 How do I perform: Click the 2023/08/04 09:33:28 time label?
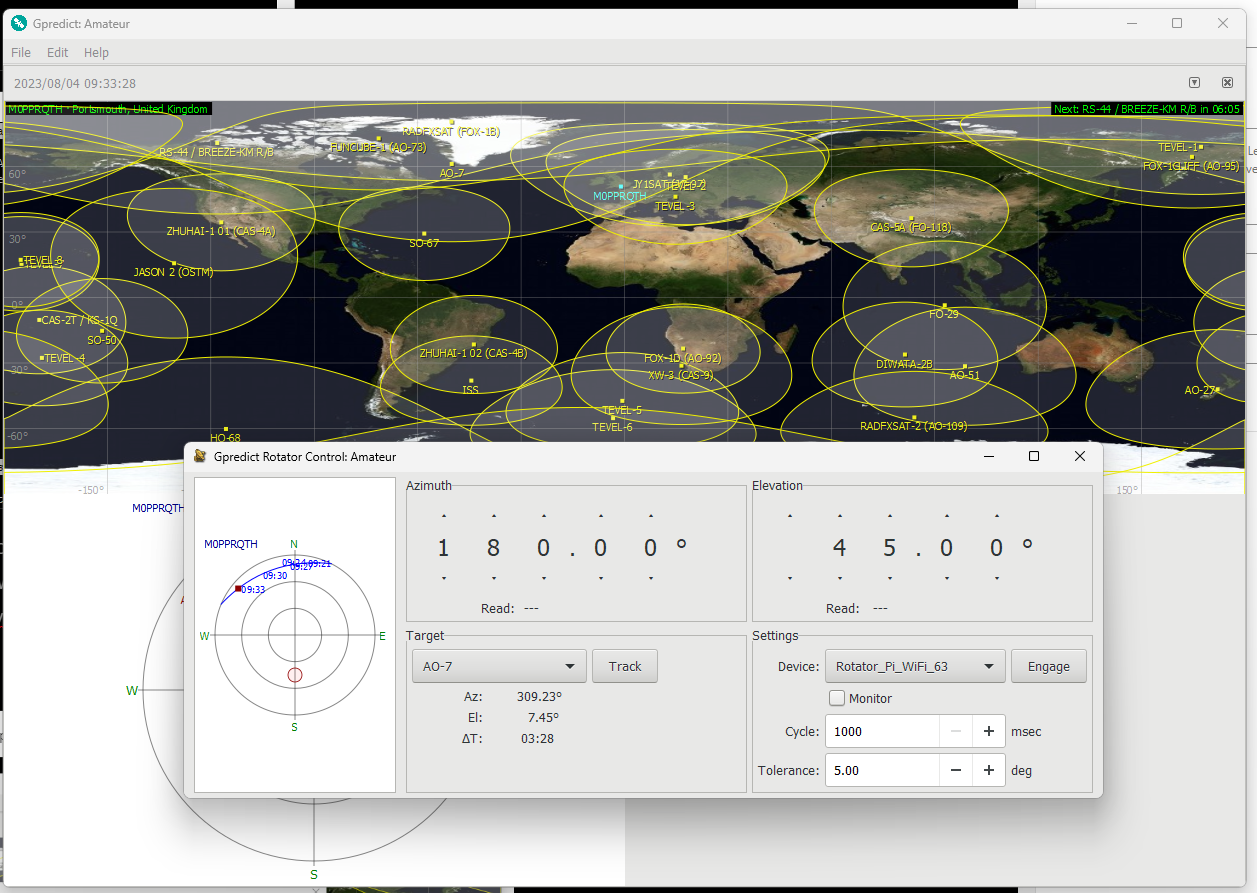pos(75,83)
